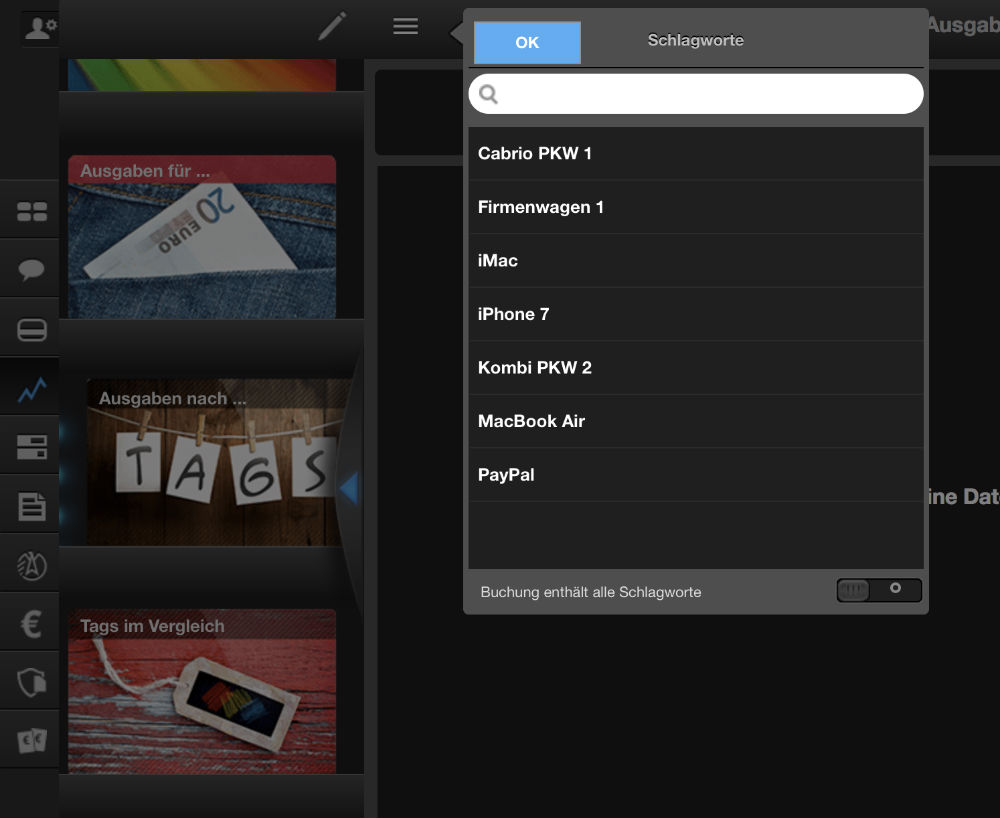Select tag 'Kombi PKW 2'
Image resolution: width=1000 pixels, height=818 pixels.
click(x=696, y=367)
